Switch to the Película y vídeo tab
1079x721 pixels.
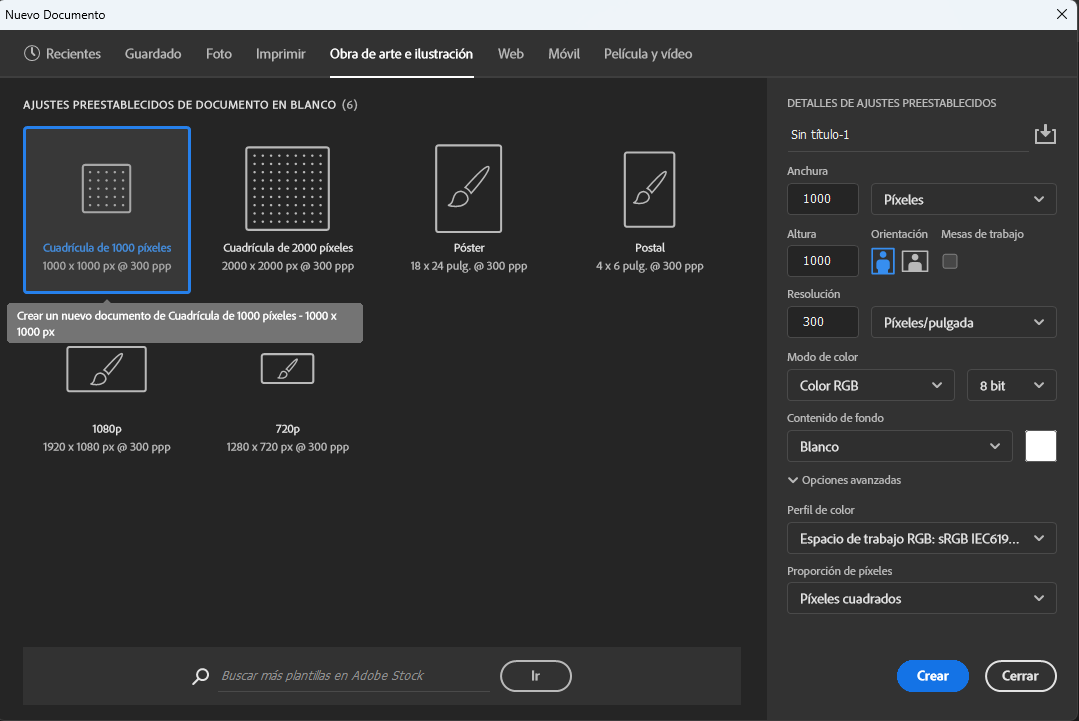click(648, 54)
